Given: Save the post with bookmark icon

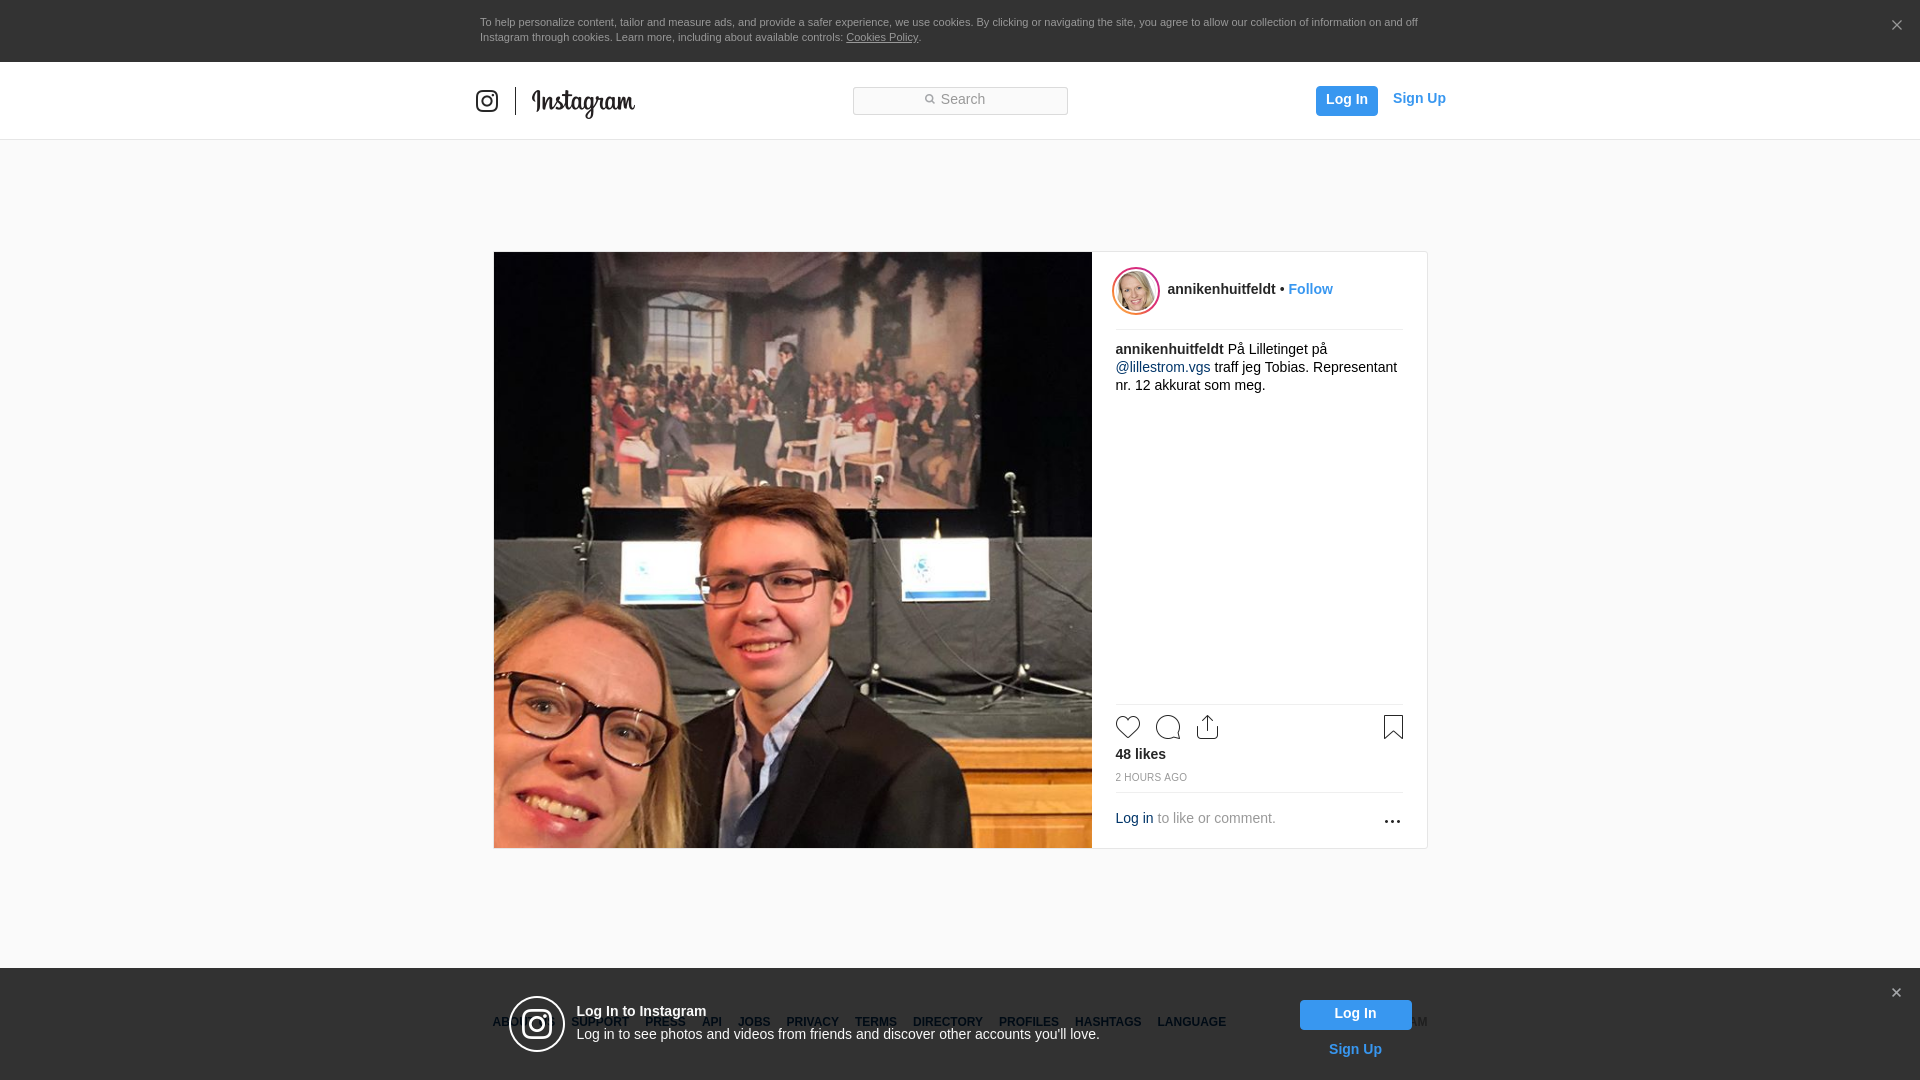Looking at the screenshot, I should click(1393, 727).
